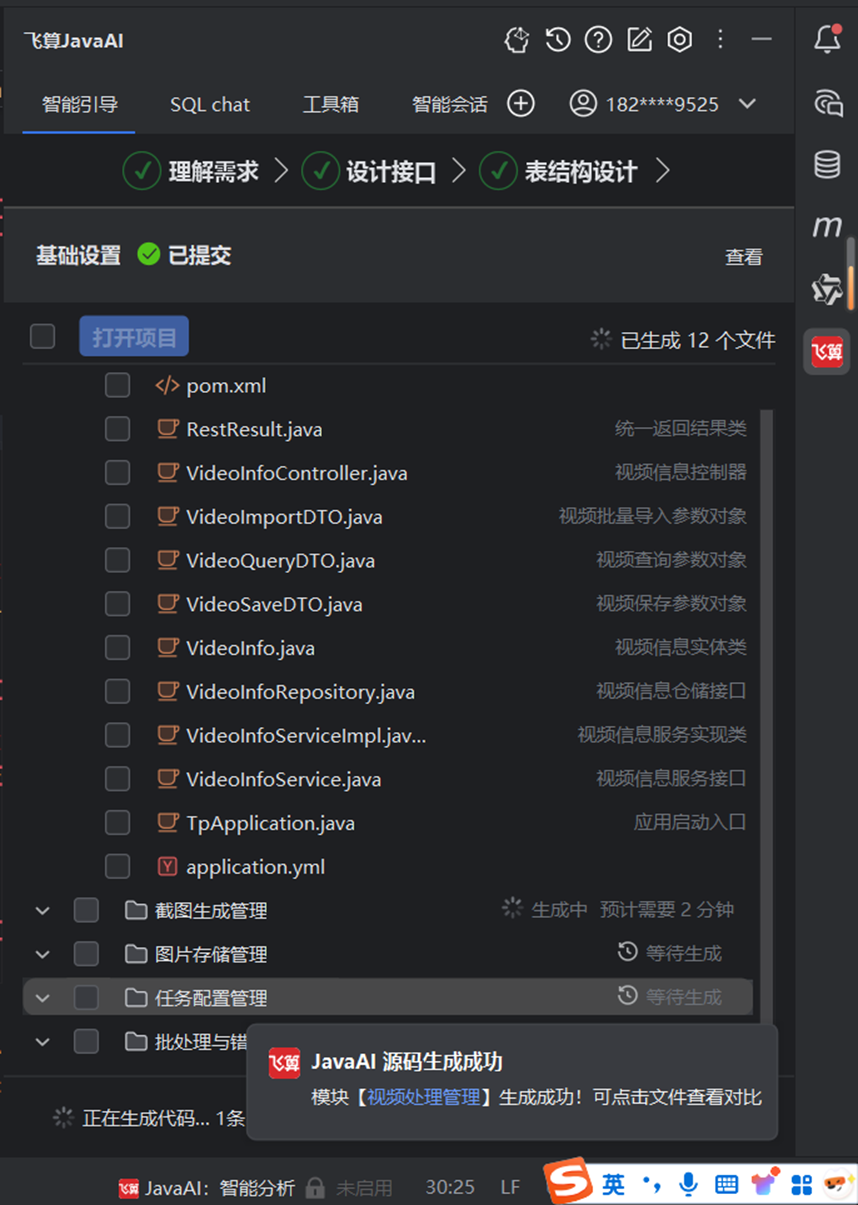The width and height of the screenshot is (858, 1205).
Task: Click the user avatar icon
Action: coord(583,103)
